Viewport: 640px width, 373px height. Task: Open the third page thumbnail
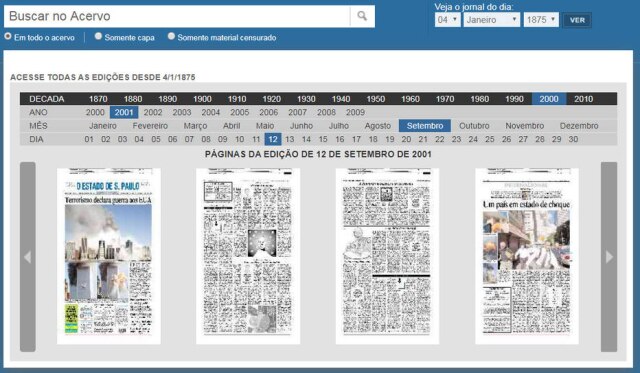coord(387,256)
